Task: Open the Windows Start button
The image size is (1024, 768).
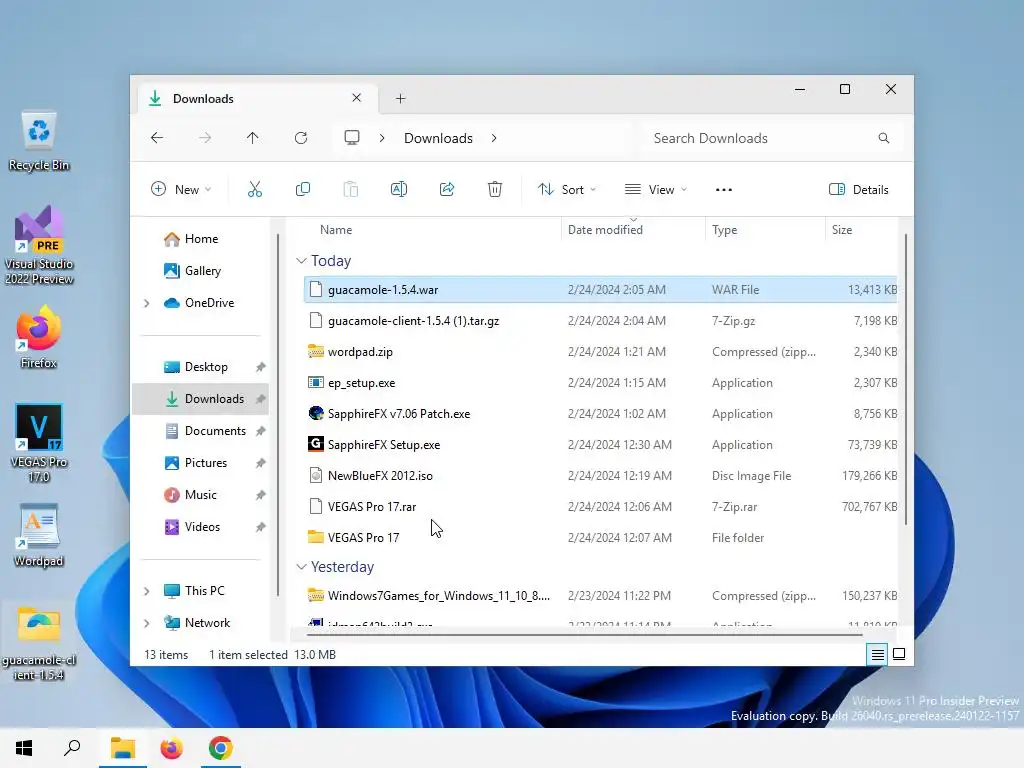Action: pos(24,748)
